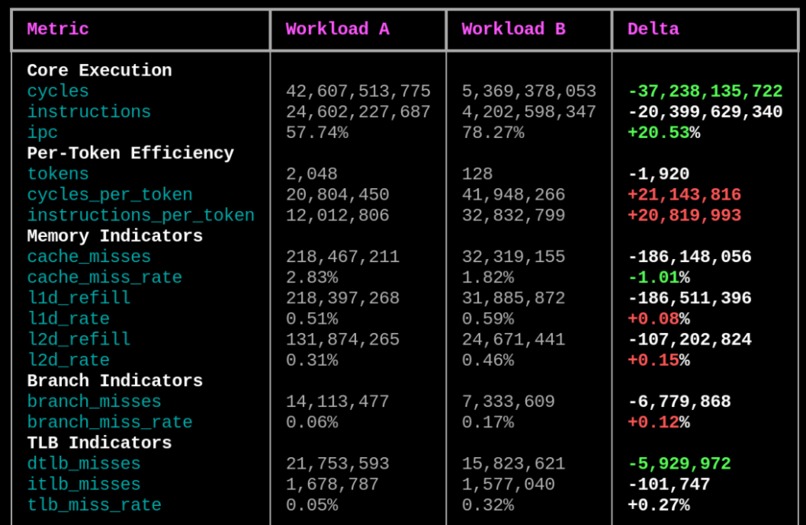Click l1d_refill delta -186,511,396
This screenshot has height=525, width=806.
[689, 298]
